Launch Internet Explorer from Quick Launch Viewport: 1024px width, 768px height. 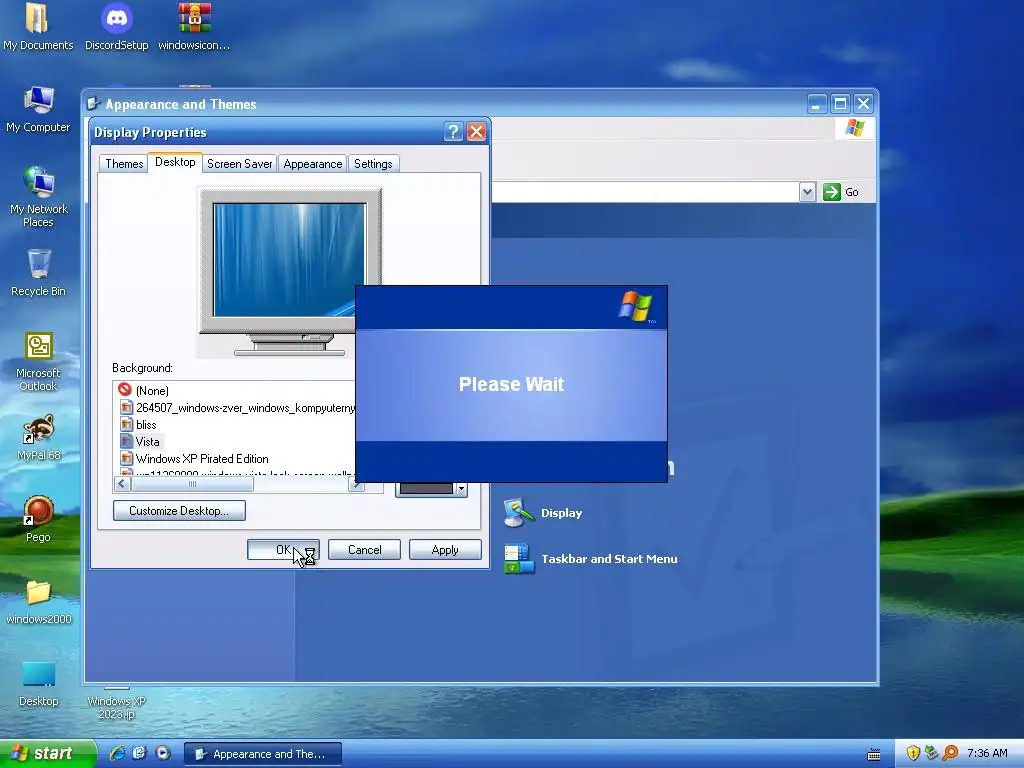tap(118, 754)
